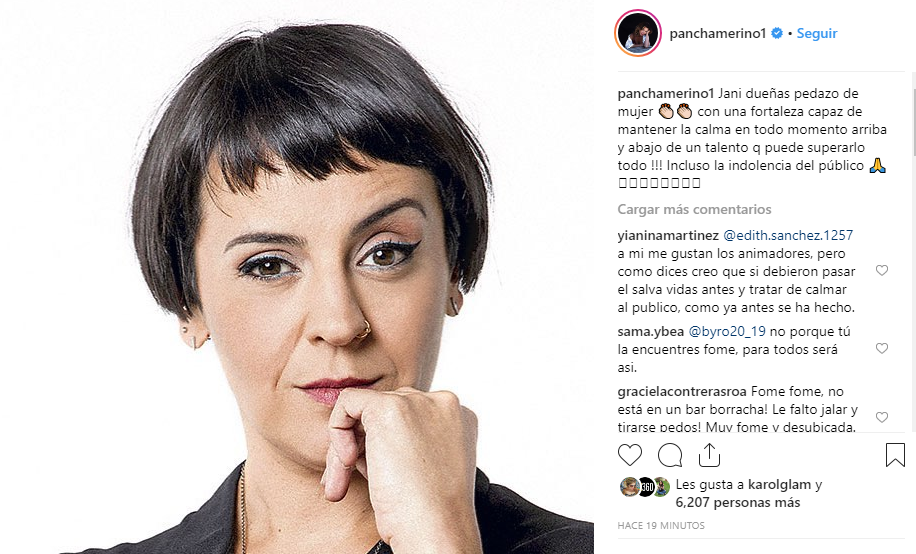Like the post with the heart icon
Viewport: 916px width, 554px height.
tap(630, 455)
